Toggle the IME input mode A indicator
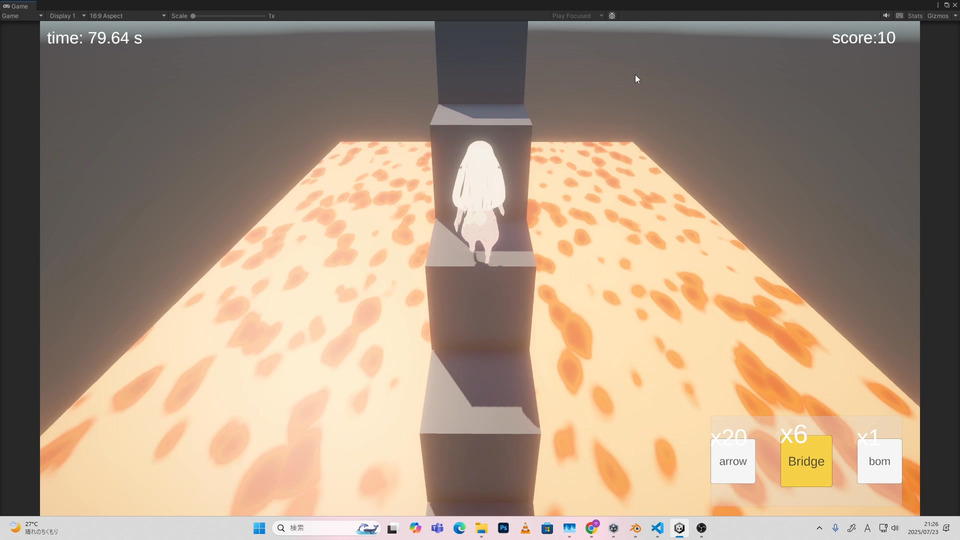 coord(867,528)
